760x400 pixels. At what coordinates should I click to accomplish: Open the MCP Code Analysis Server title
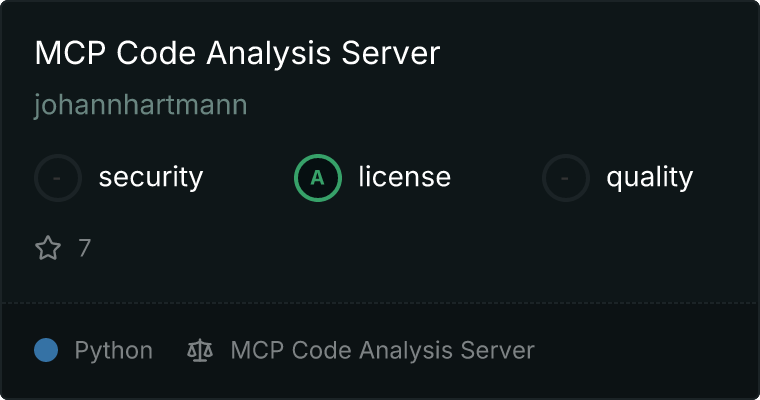[x=238, y=53]
